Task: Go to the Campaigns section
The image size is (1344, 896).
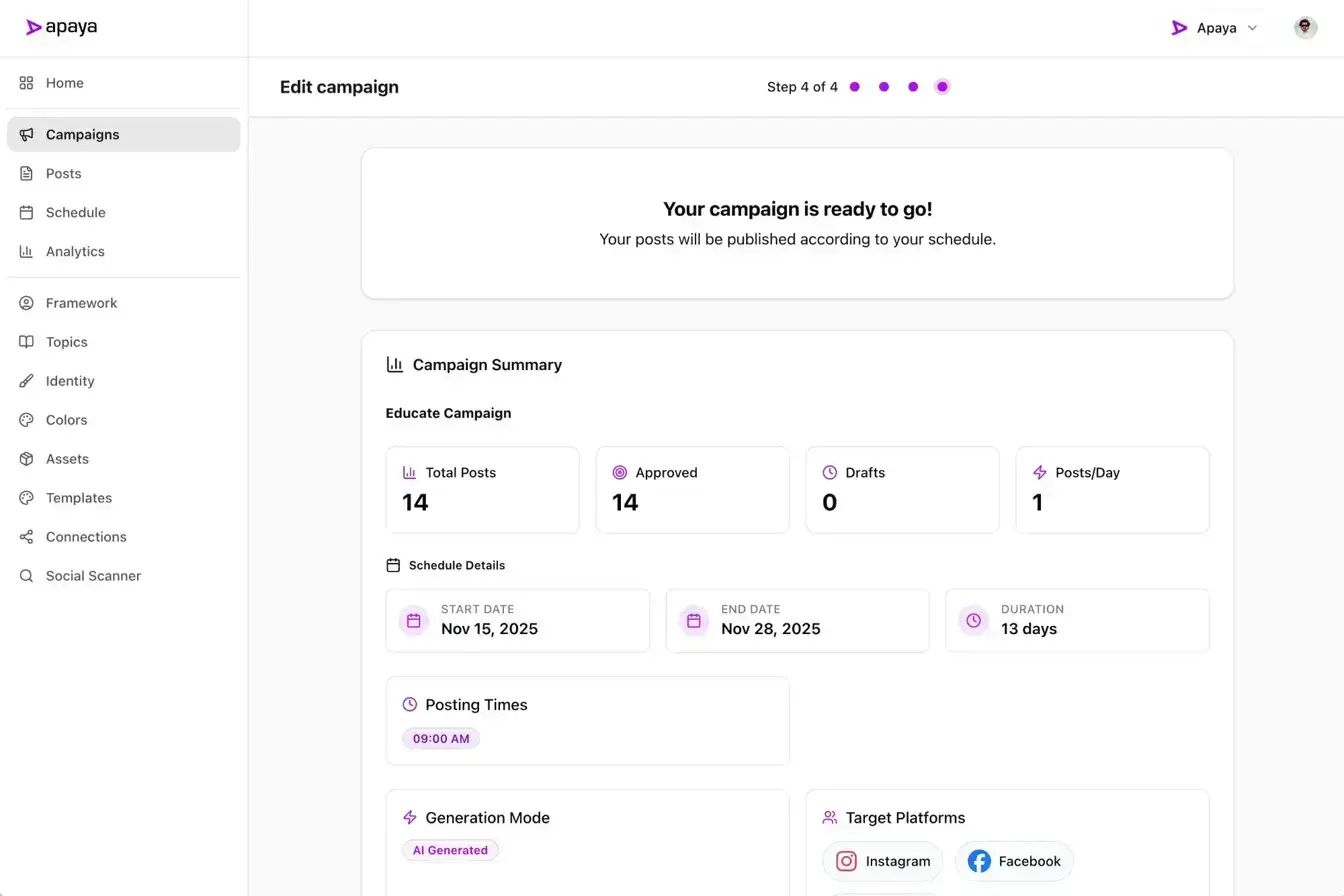Action: [82, 135]
